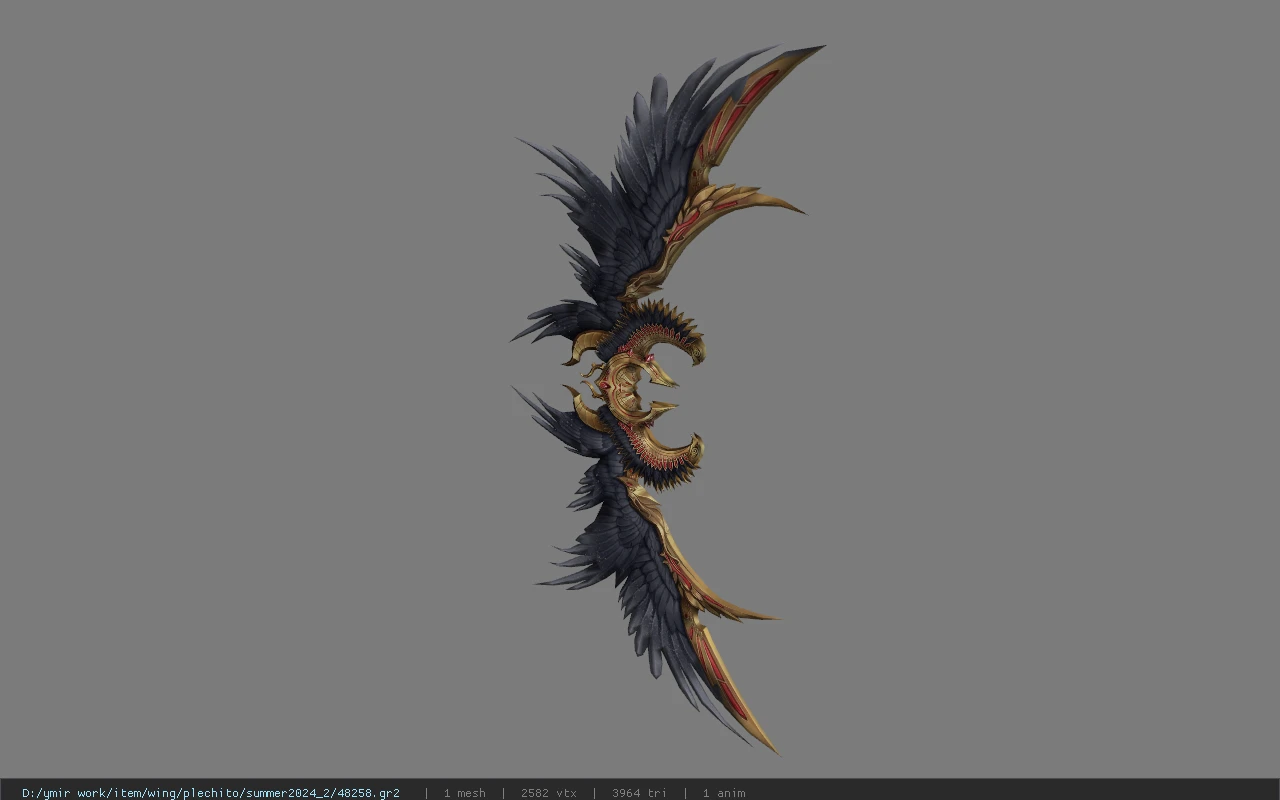Viewport: 1280px width, 800px height.
Task: Click the '1 mesh' status bar entry
Action: 464,793
